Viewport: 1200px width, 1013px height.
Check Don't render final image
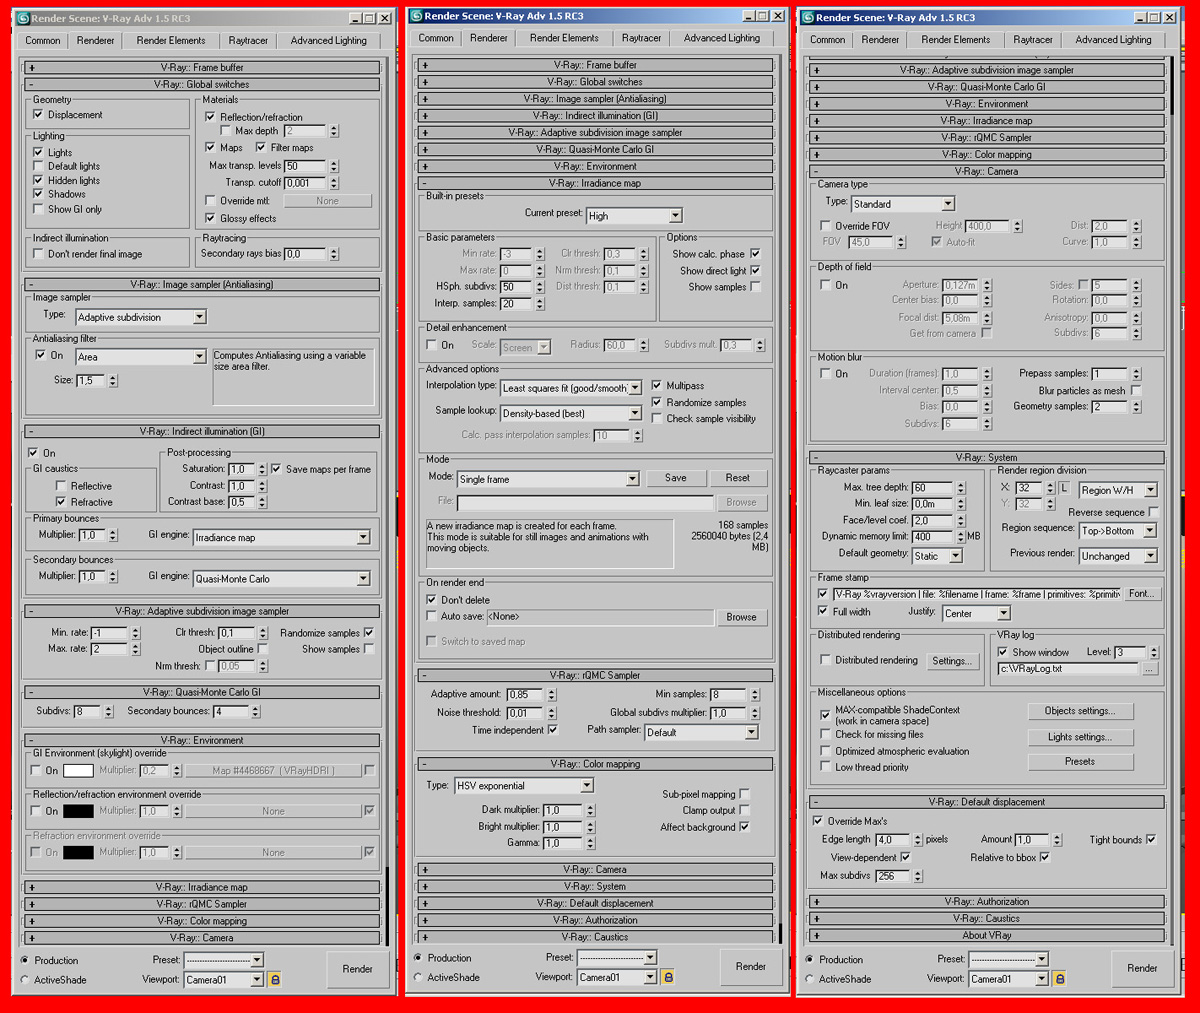(39, 254)
